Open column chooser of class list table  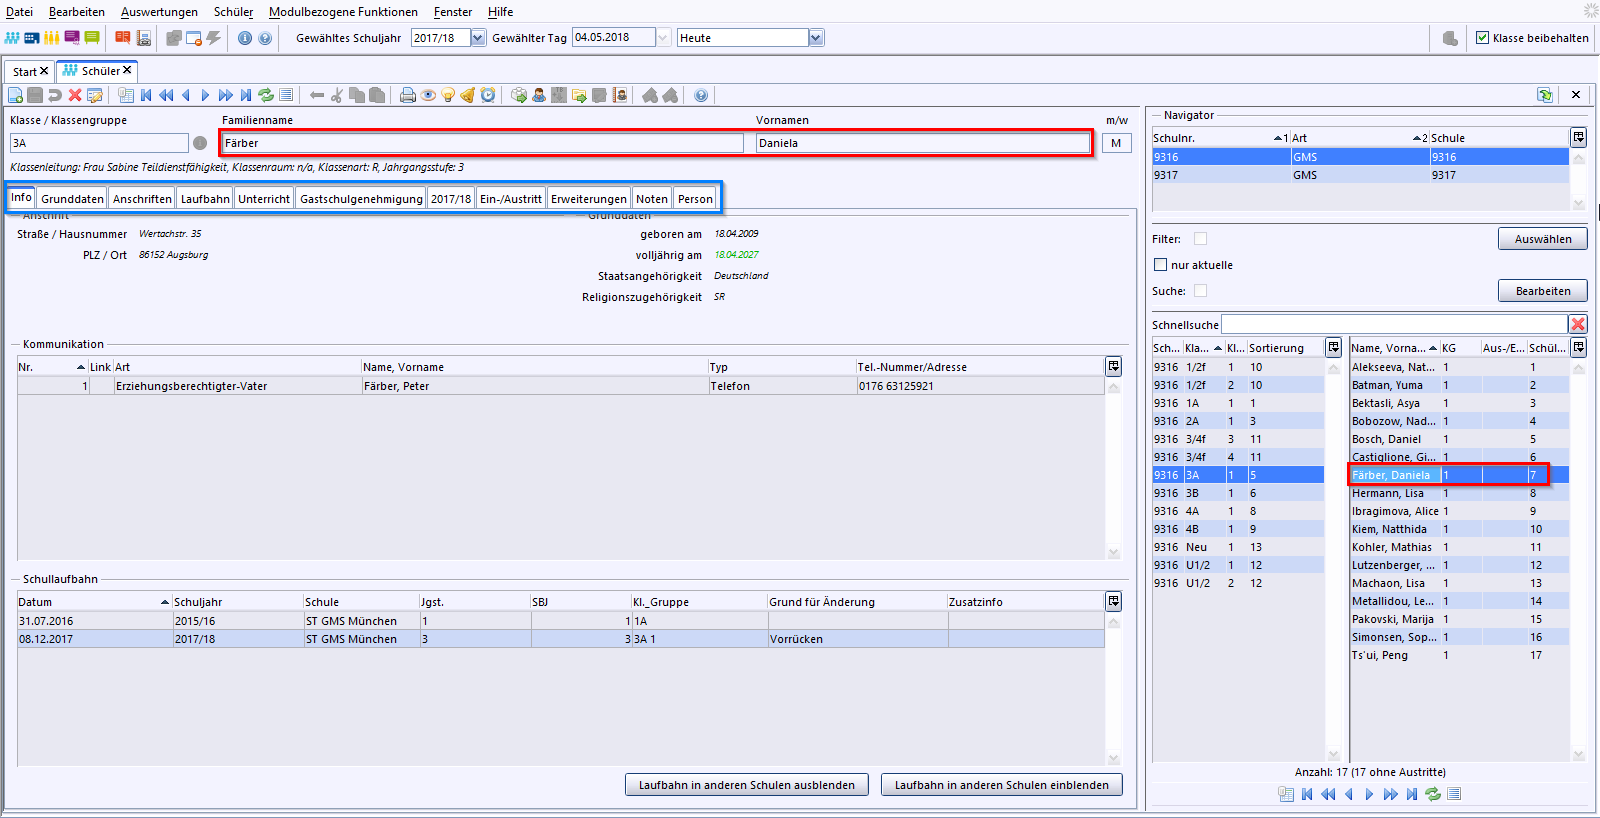1333,348
